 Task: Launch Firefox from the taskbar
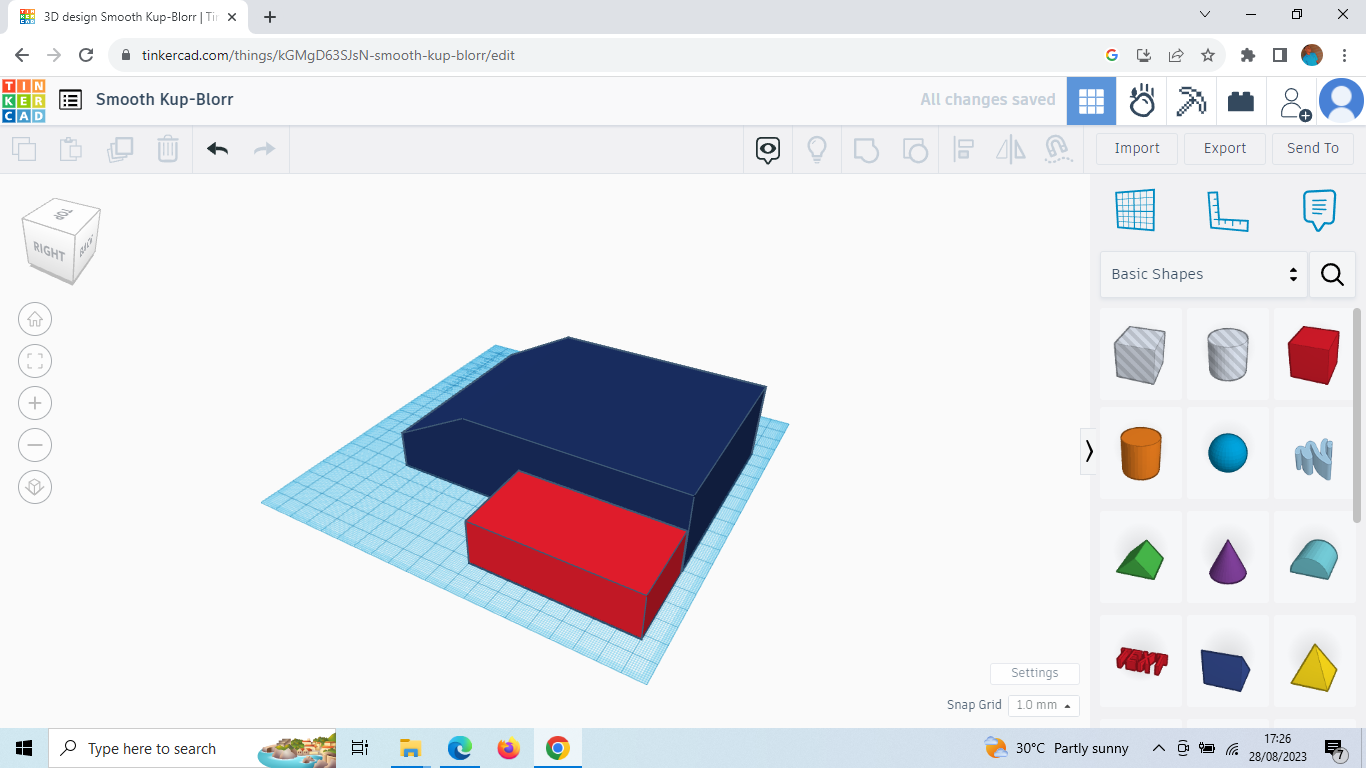click(x=508, y=748)
